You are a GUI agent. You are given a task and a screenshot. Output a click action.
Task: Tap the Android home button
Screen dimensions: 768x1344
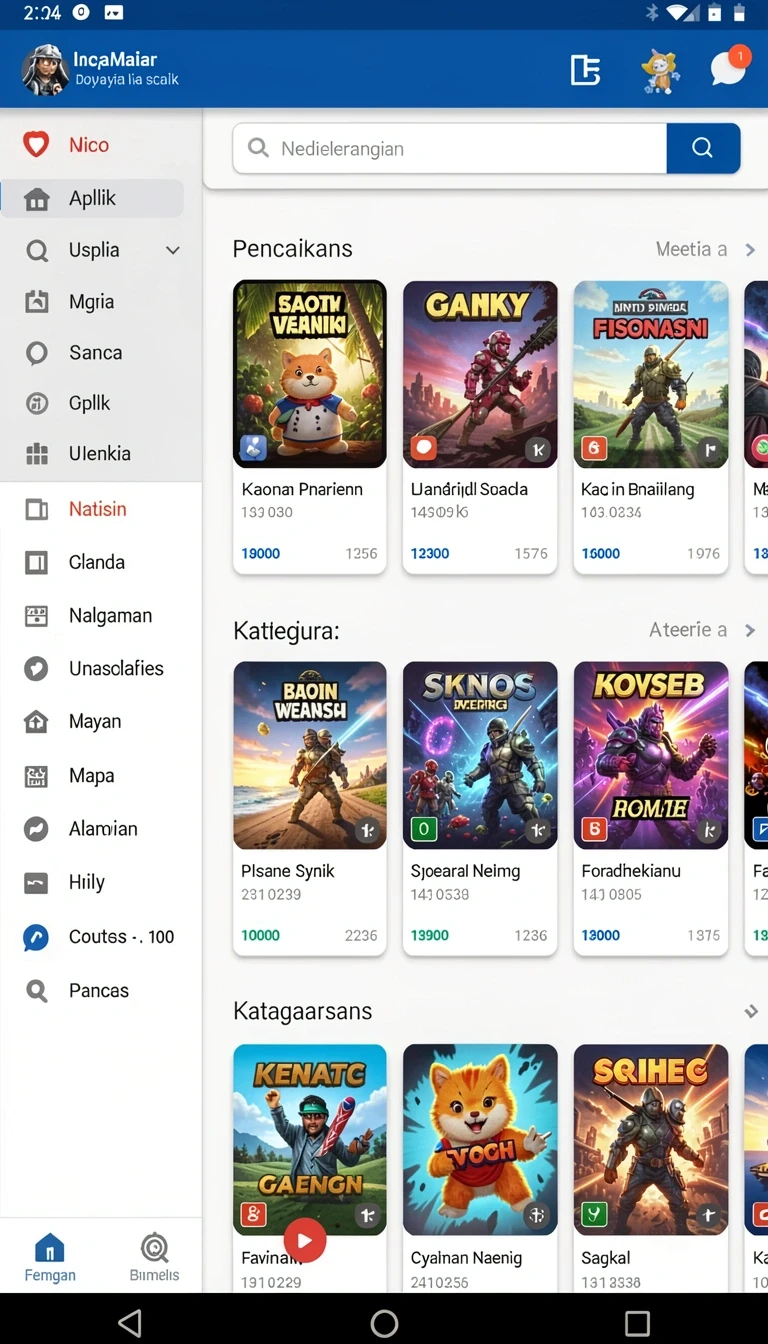pyautogui.click(x=384, y=1323)
